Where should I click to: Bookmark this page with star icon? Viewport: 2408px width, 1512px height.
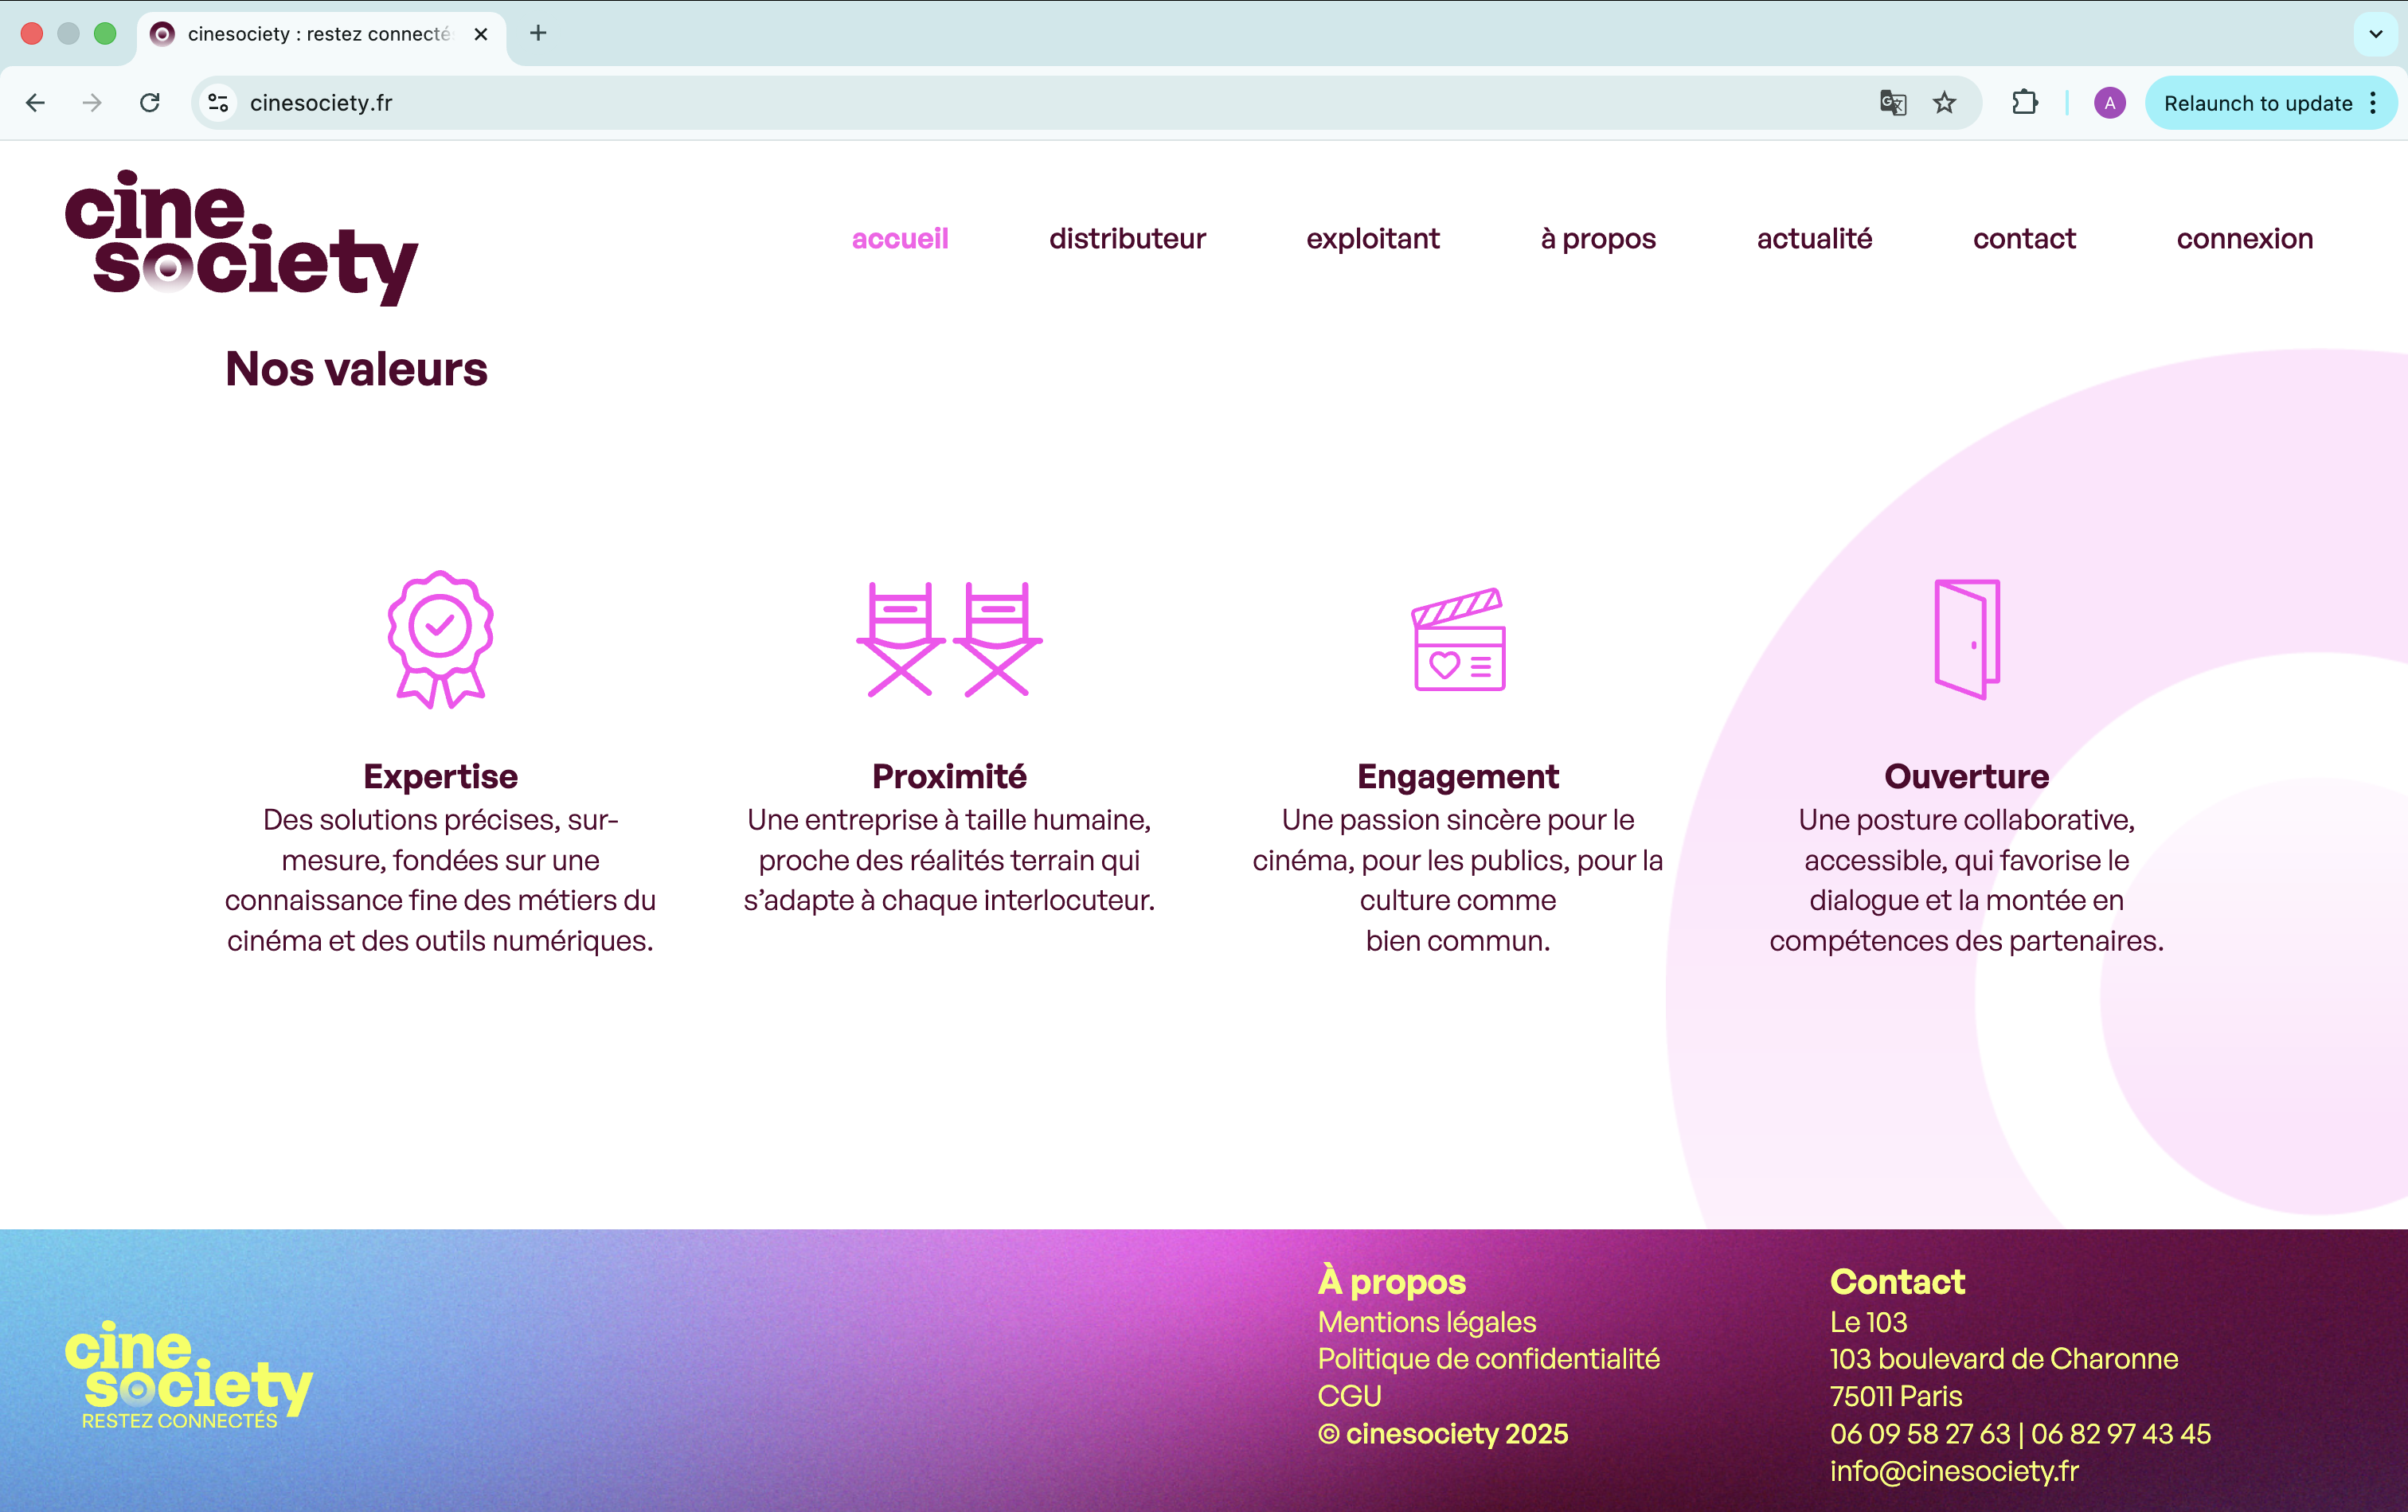pyautogui.click(x=1944, y=103)
